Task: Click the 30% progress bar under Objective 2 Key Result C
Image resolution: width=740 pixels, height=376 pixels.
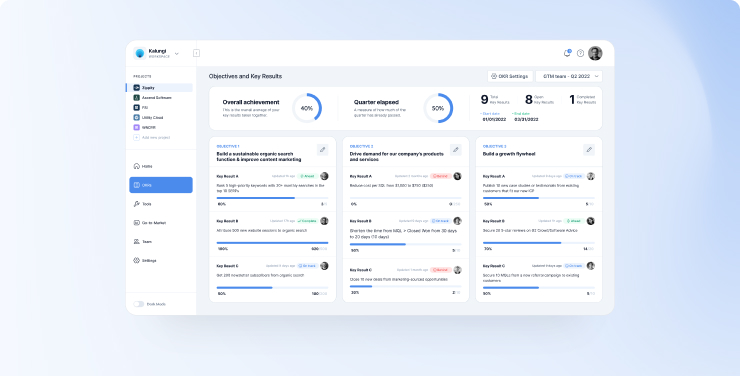Action: [405, 286]
